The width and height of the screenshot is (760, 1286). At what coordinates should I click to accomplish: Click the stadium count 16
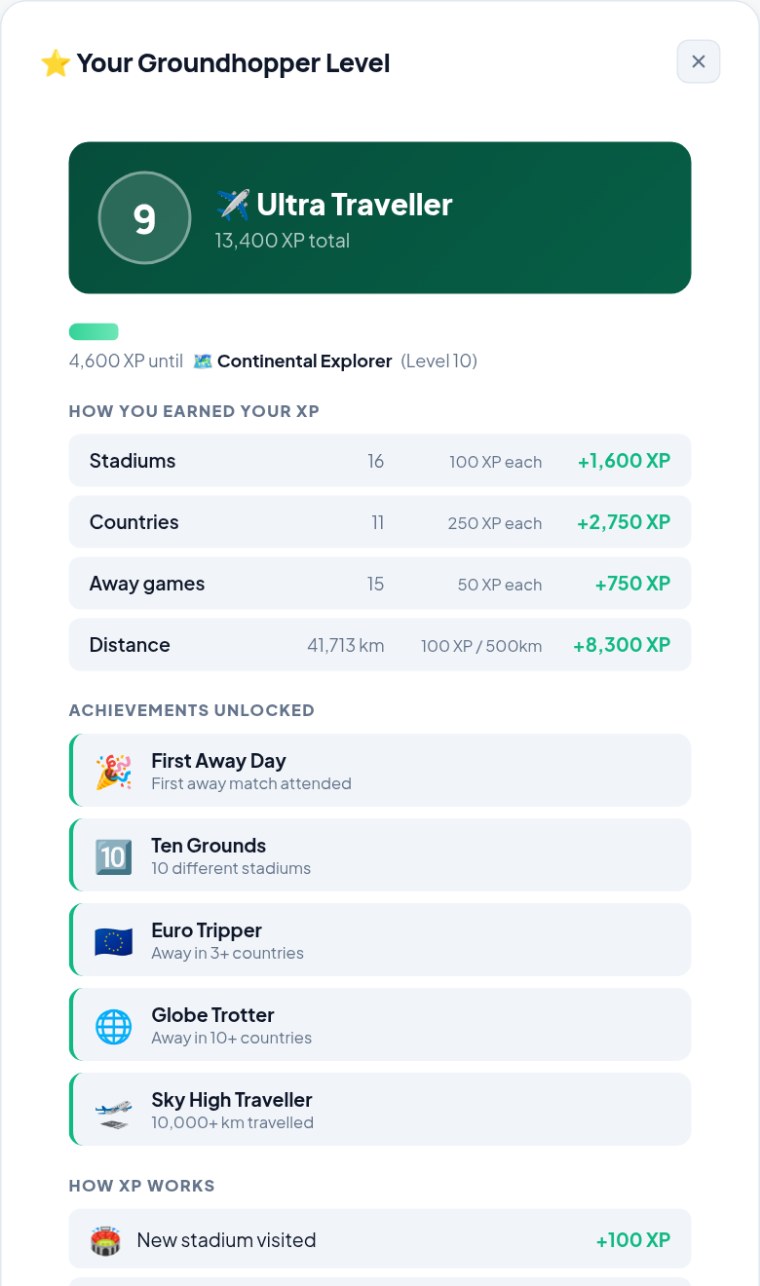coord(376,461)
